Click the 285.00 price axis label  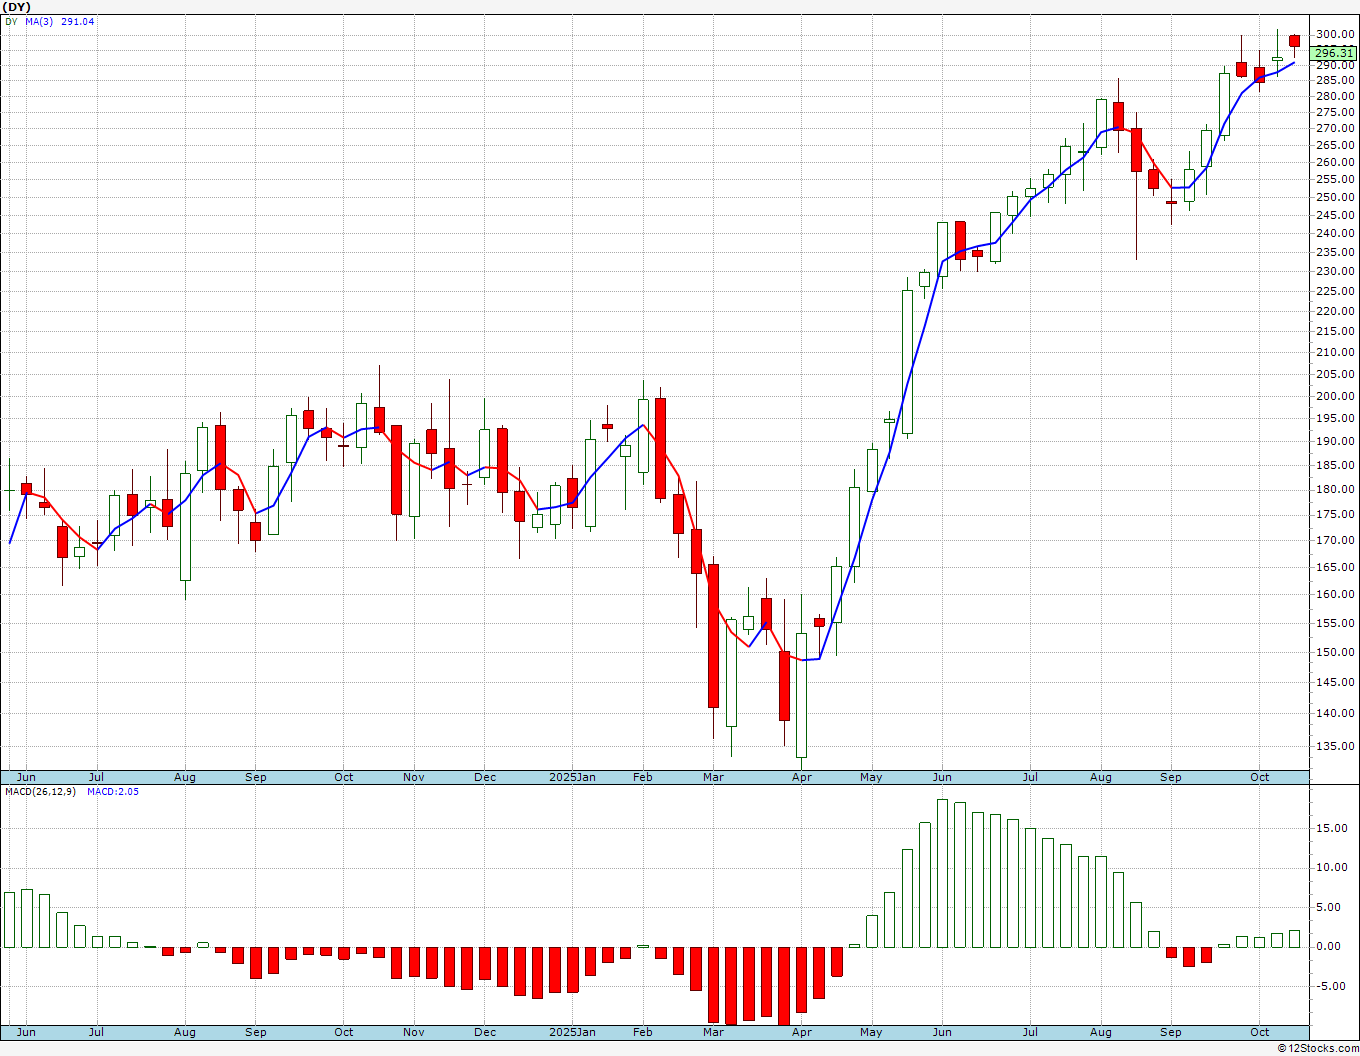[x=1335, y=81]
